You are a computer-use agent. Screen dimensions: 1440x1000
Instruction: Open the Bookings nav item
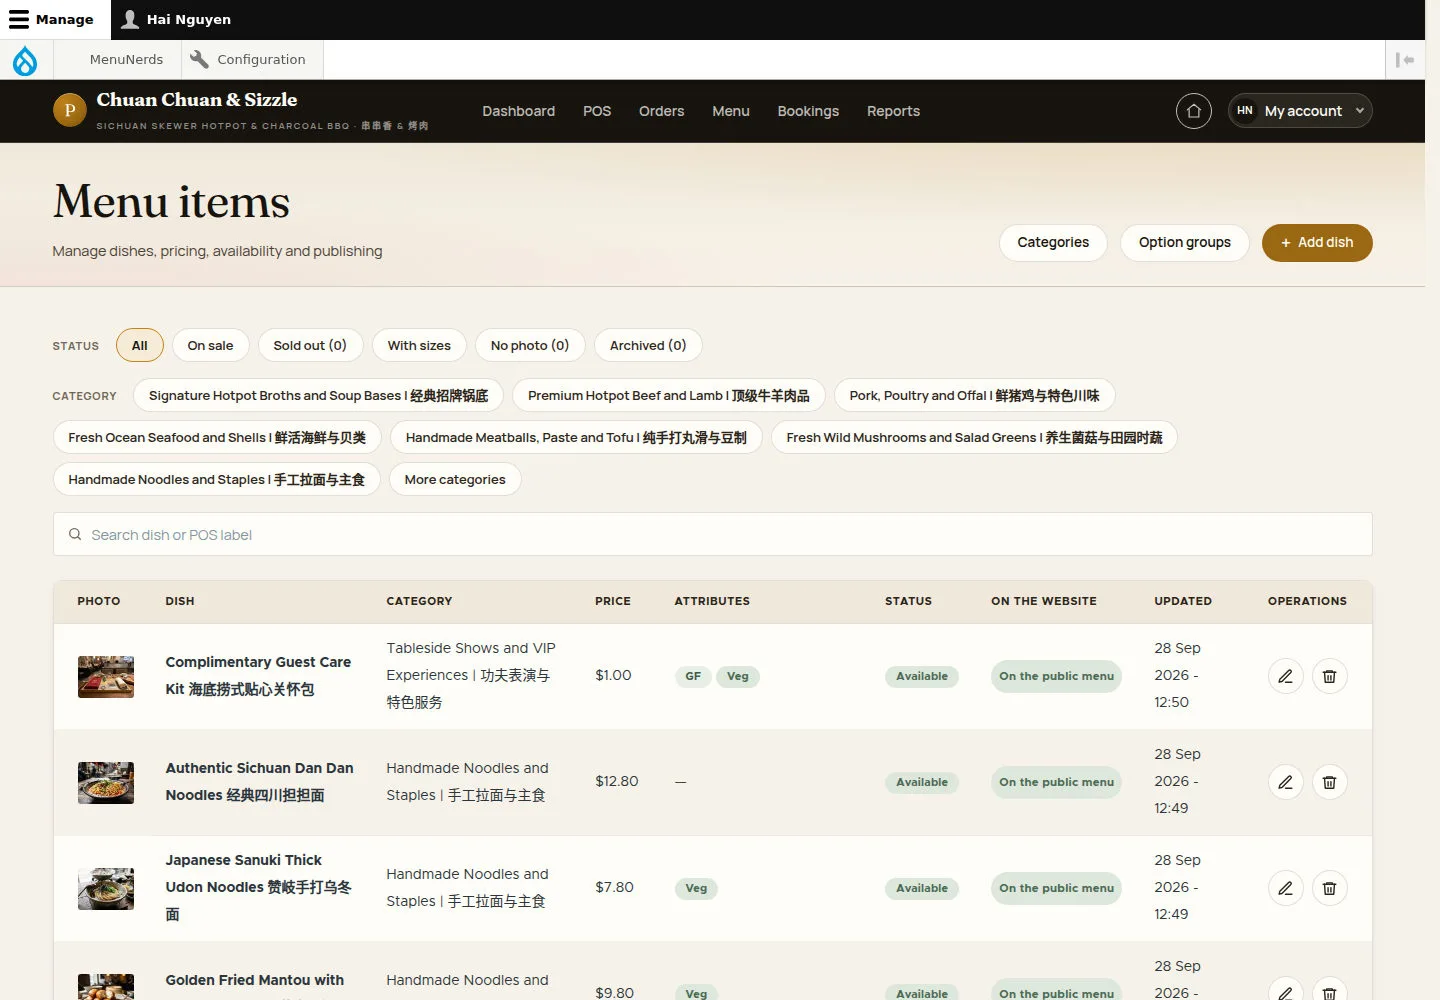point(808,111)
